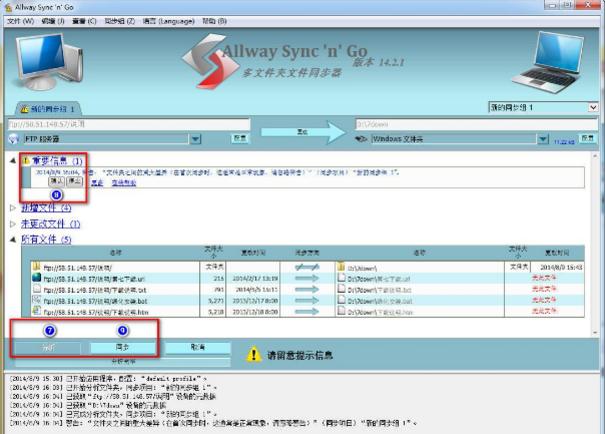This screenshot has height=434, width=605.
Task: Click the blank file icon of D:\7down .txt entry
Action: [x=341, y=289]
